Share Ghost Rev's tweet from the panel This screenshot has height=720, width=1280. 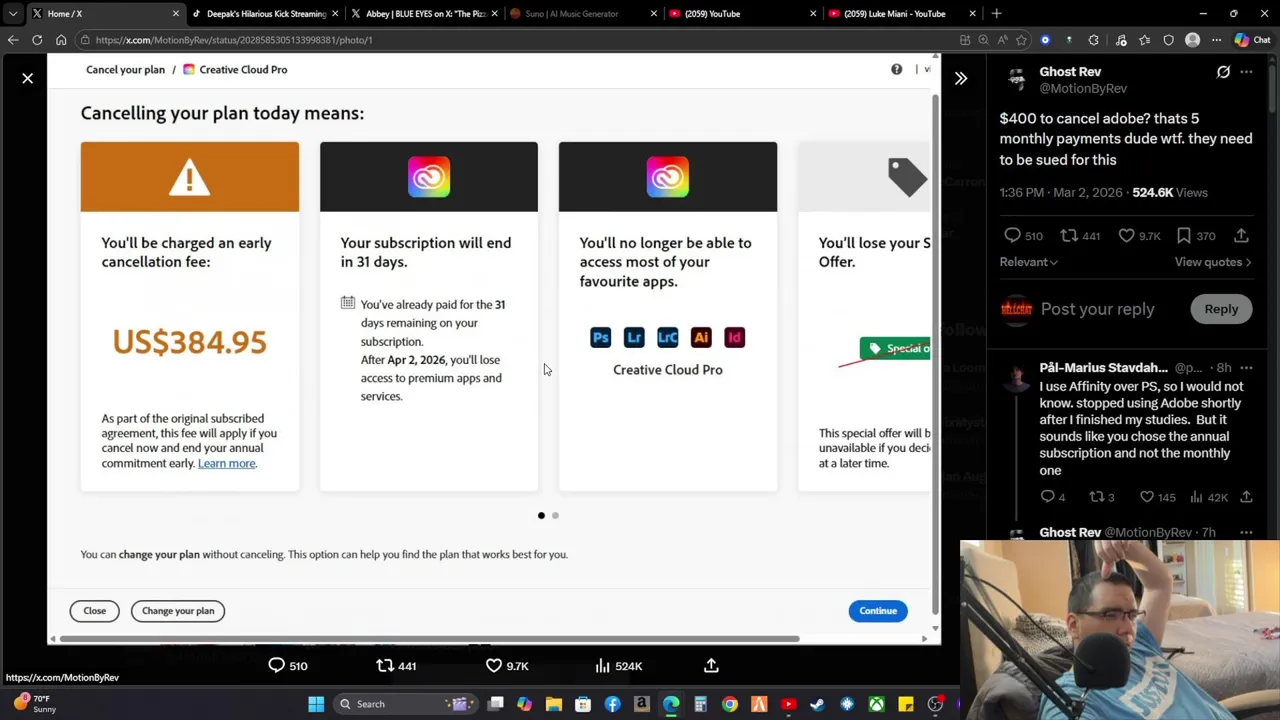[x=1241, y=235]
